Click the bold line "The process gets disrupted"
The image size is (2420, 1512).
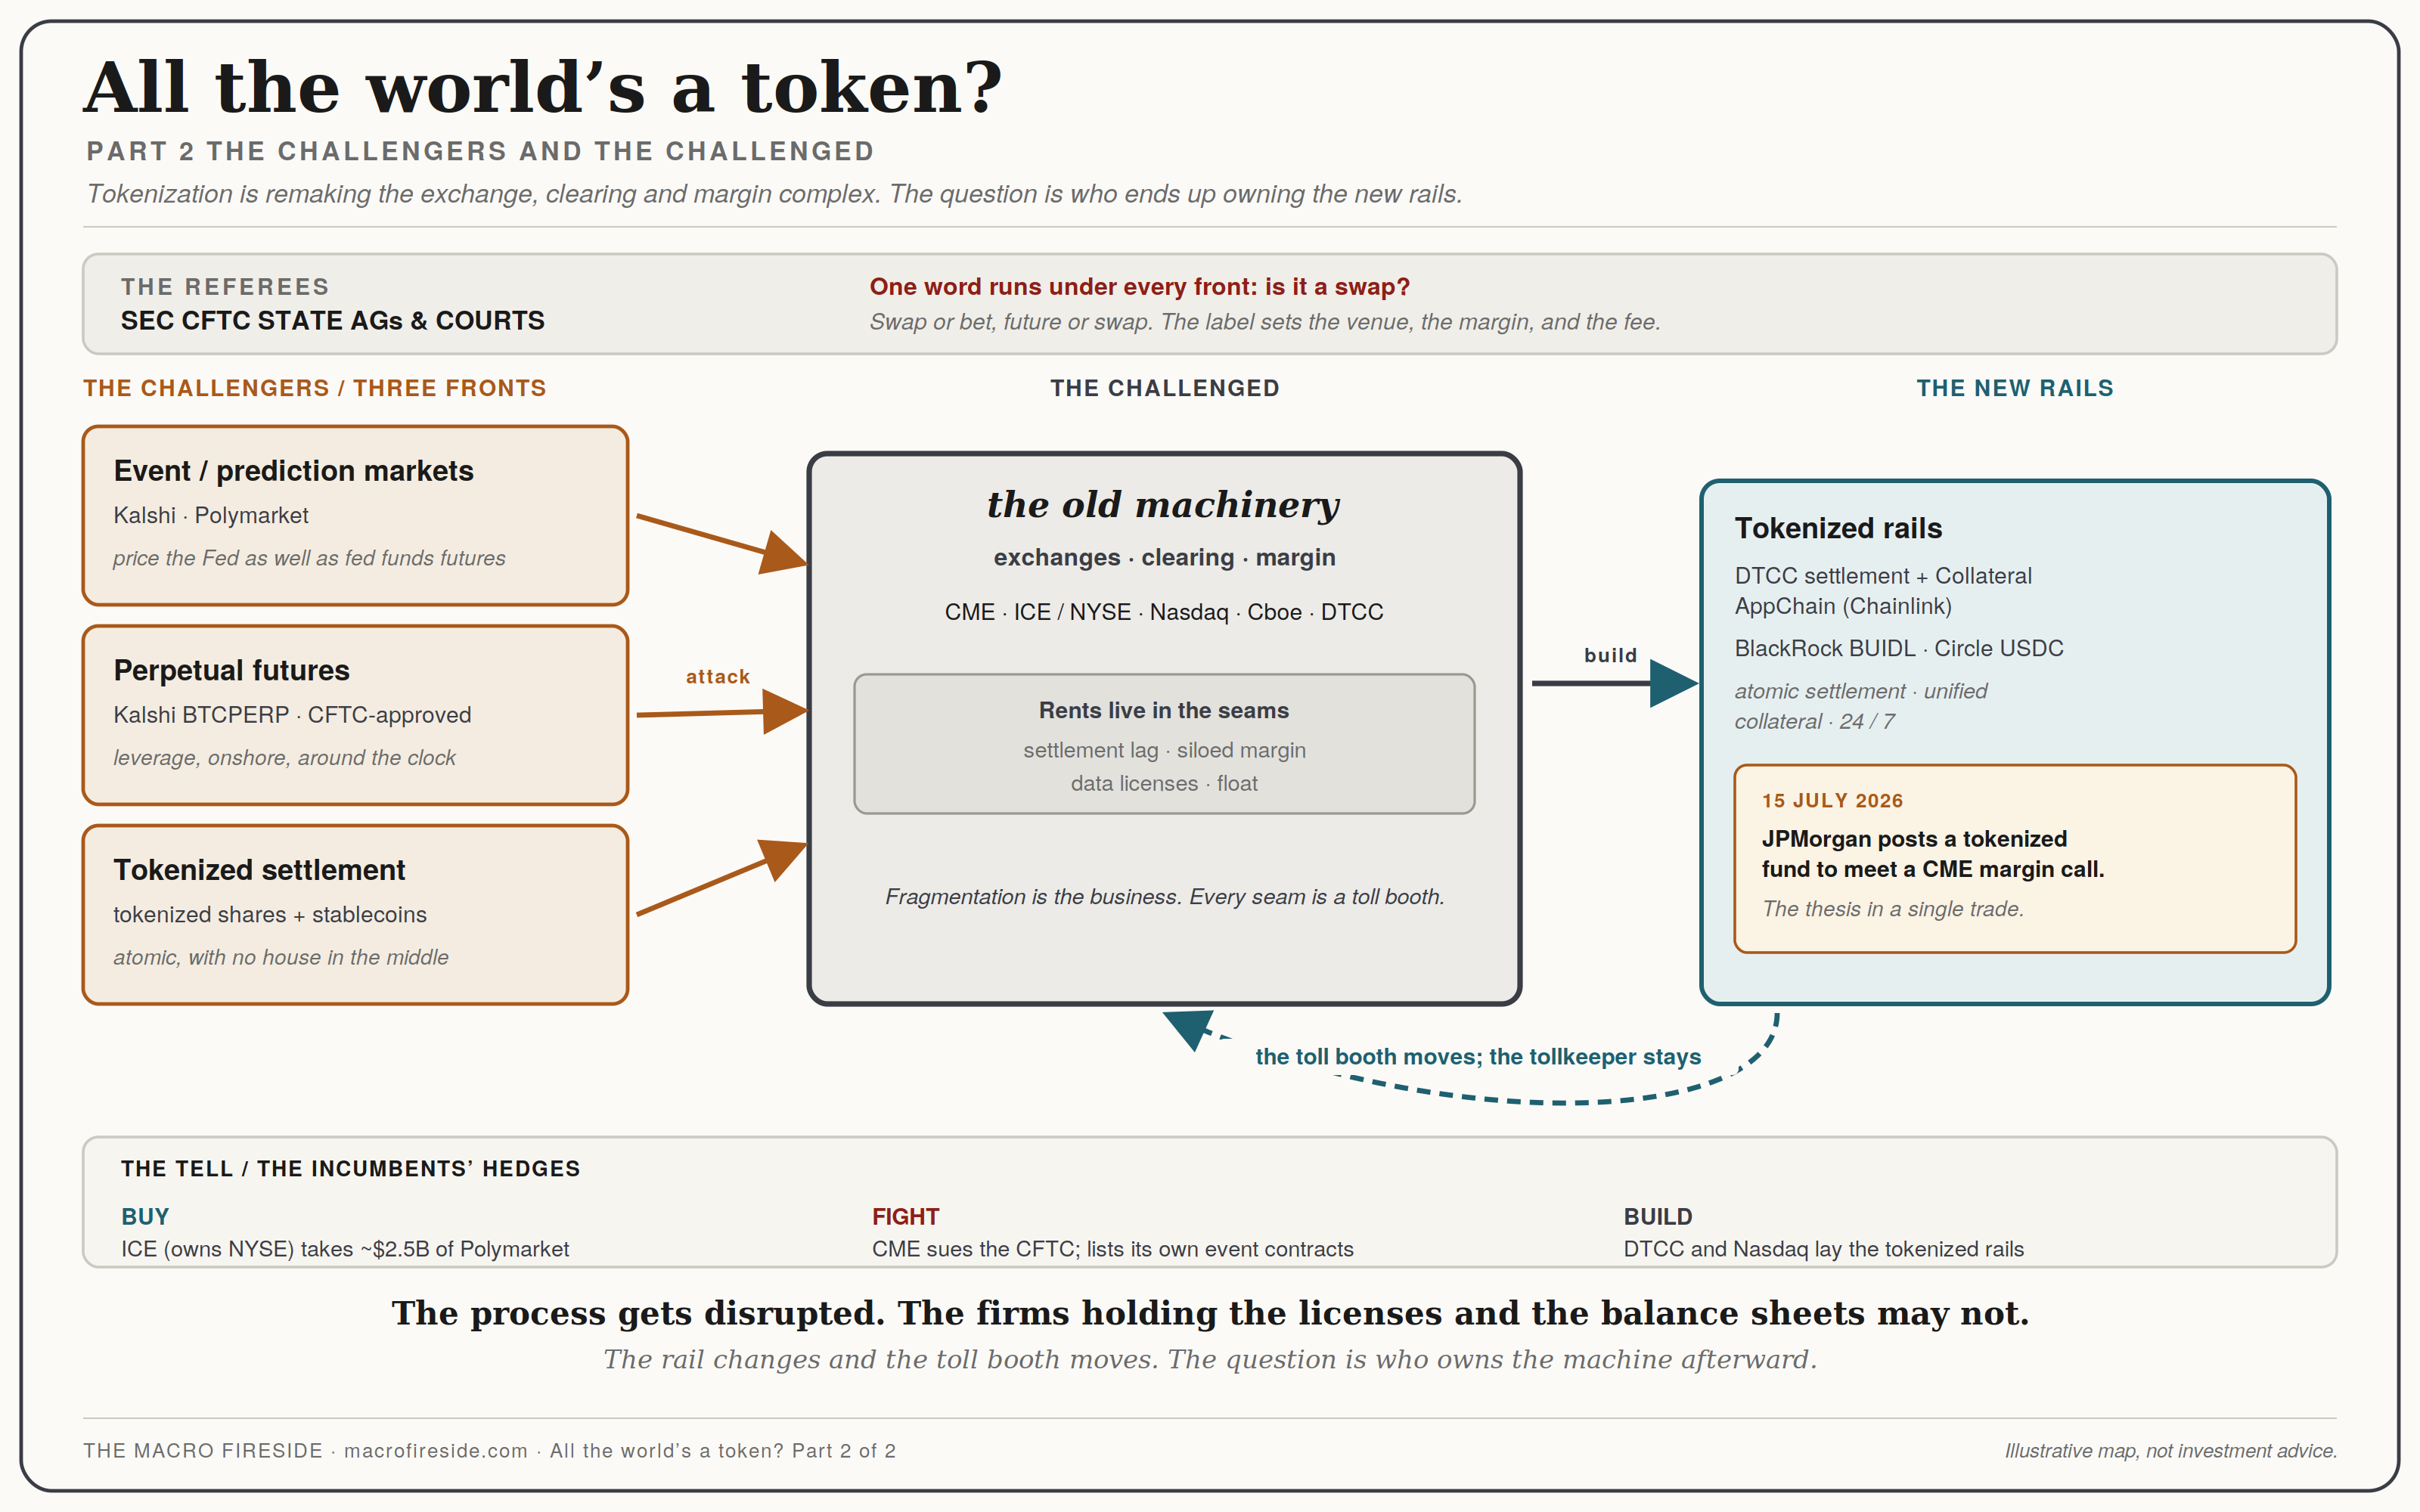point(1210,1313)
